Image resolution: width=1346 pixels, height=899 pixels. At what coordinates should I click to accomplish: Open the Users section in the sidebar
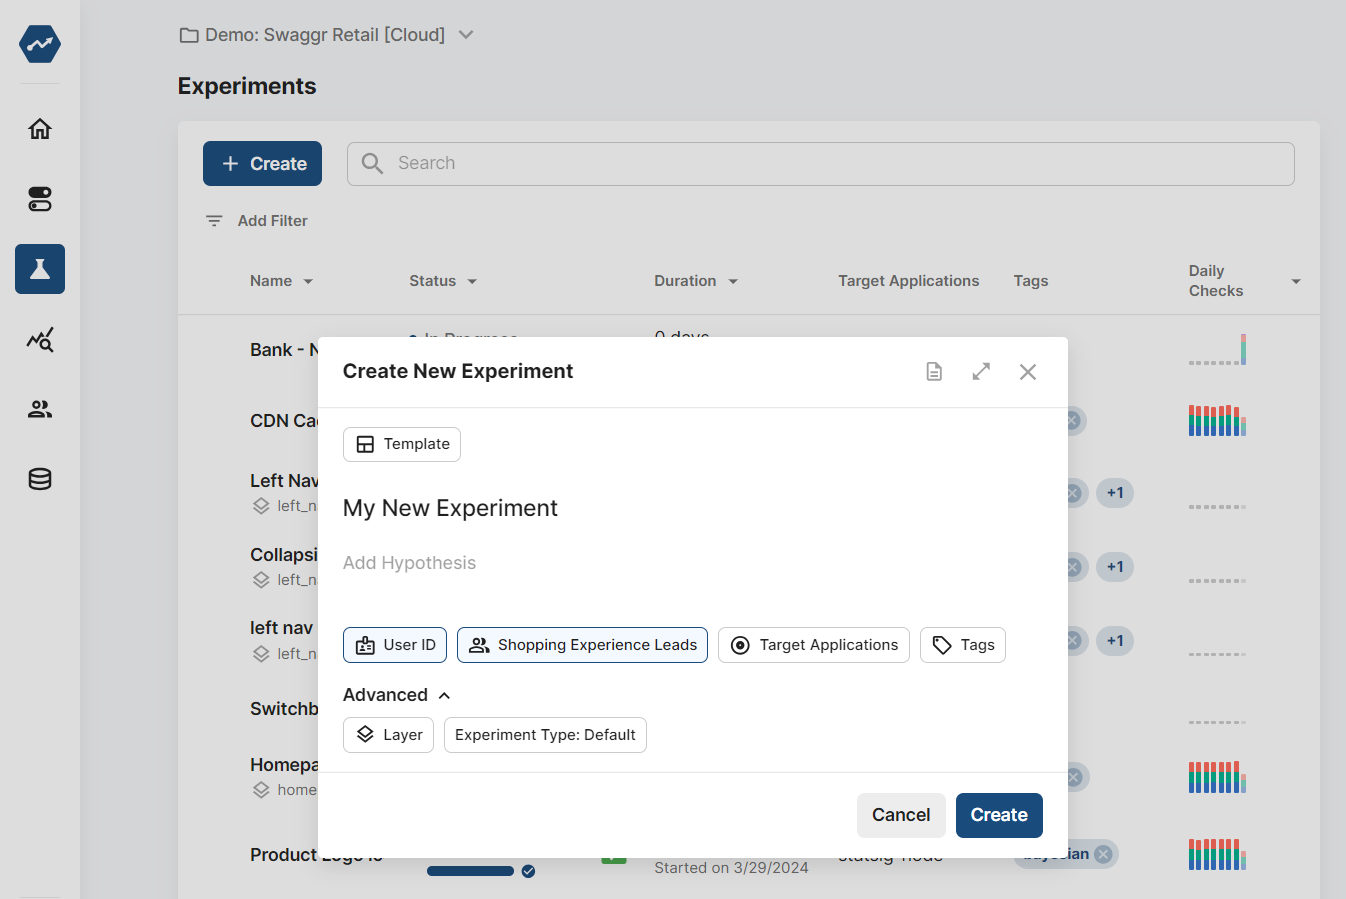tap(39, 408)
